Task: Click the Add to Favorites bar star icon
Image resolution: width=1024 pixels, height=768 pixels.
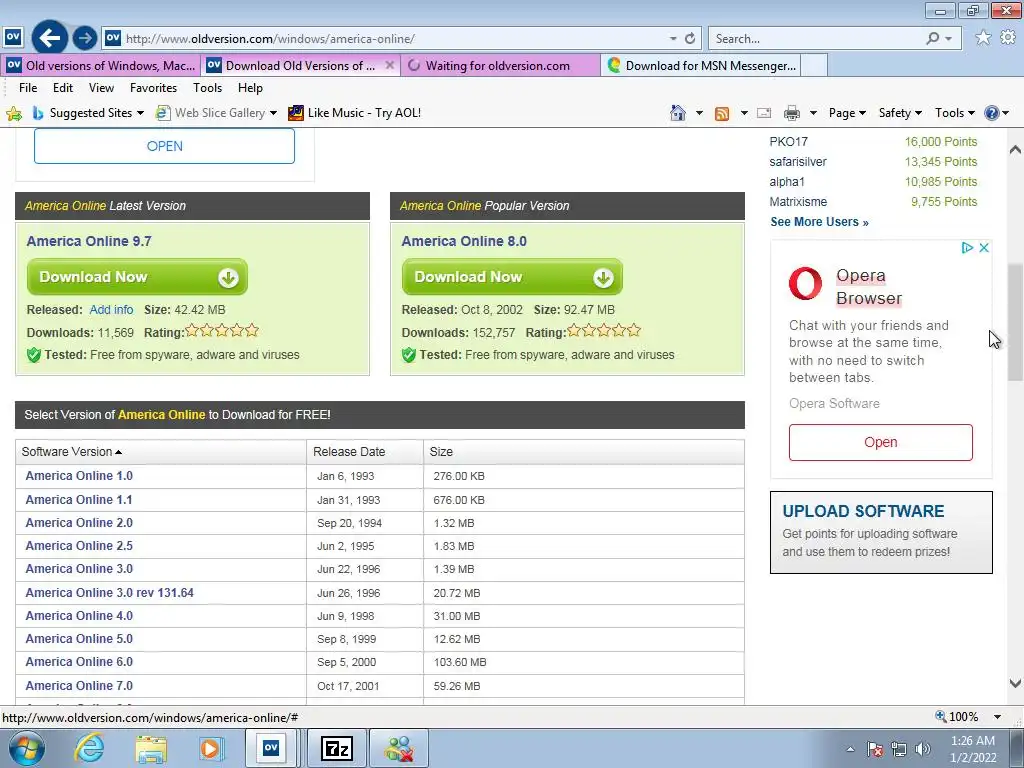Action: click(14, 113)
